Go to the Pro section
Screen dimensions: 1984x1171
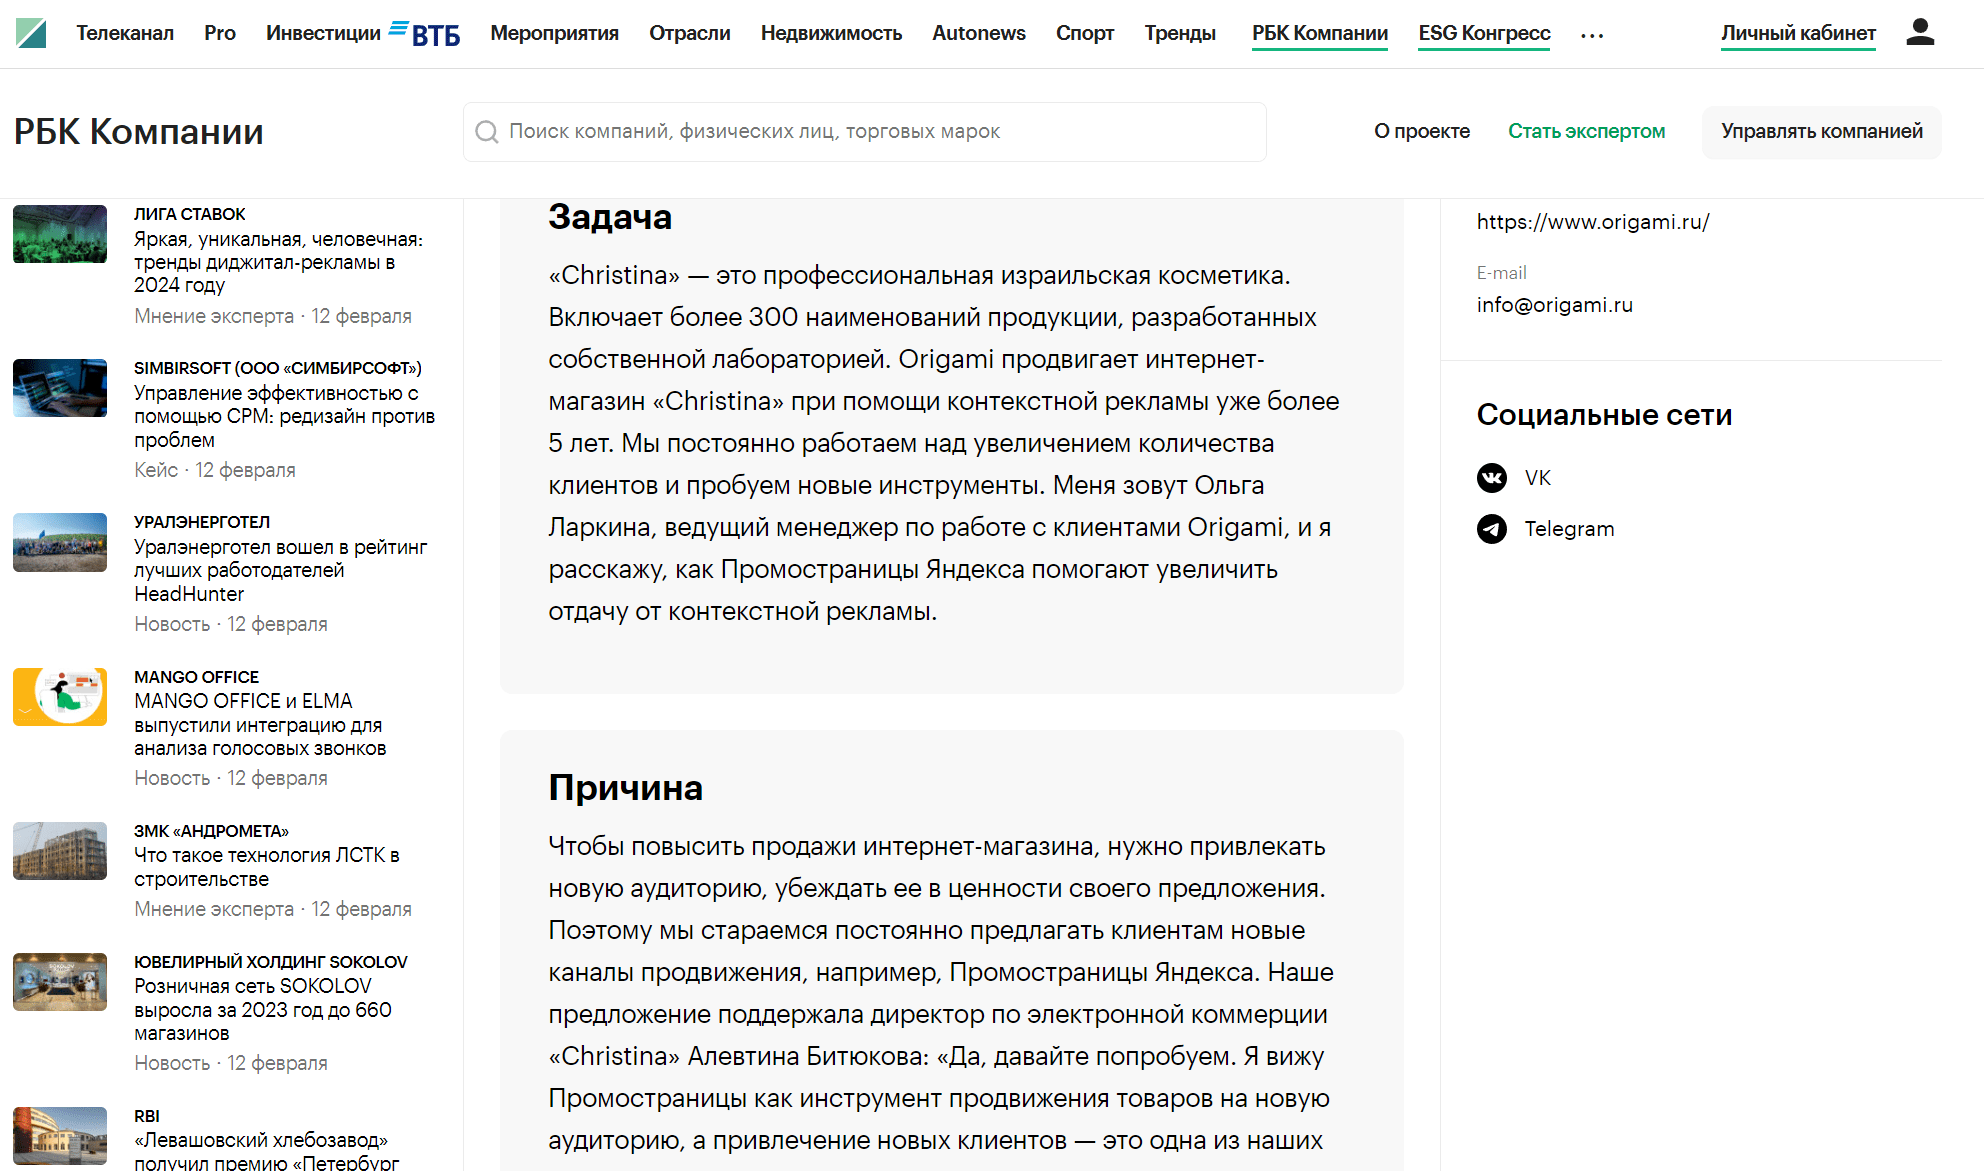pos(220,33)
